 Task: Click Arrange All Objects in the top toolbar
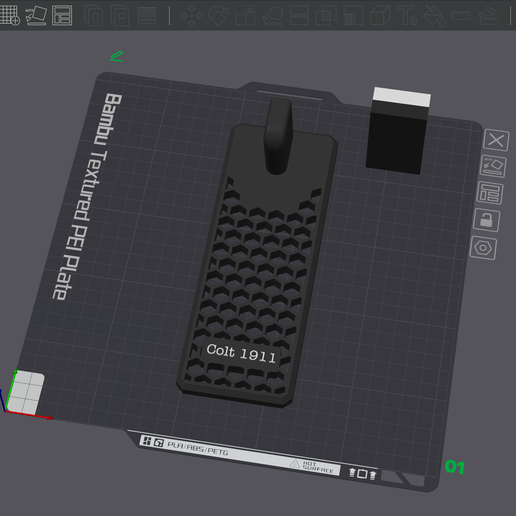pyautogui.click(x=62, y=15)
